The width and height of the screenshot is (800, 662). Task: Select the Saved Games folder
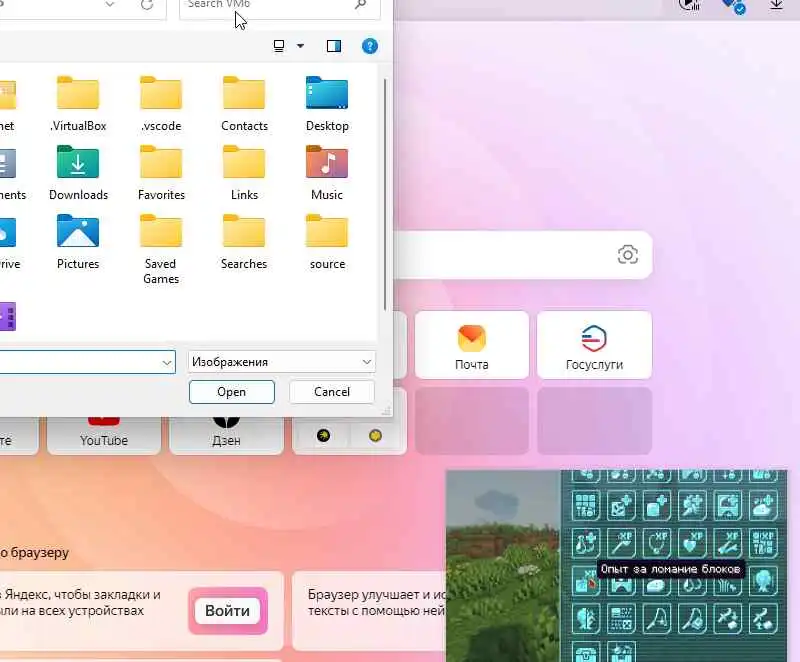pyautogui.click(x=161, y=249)
